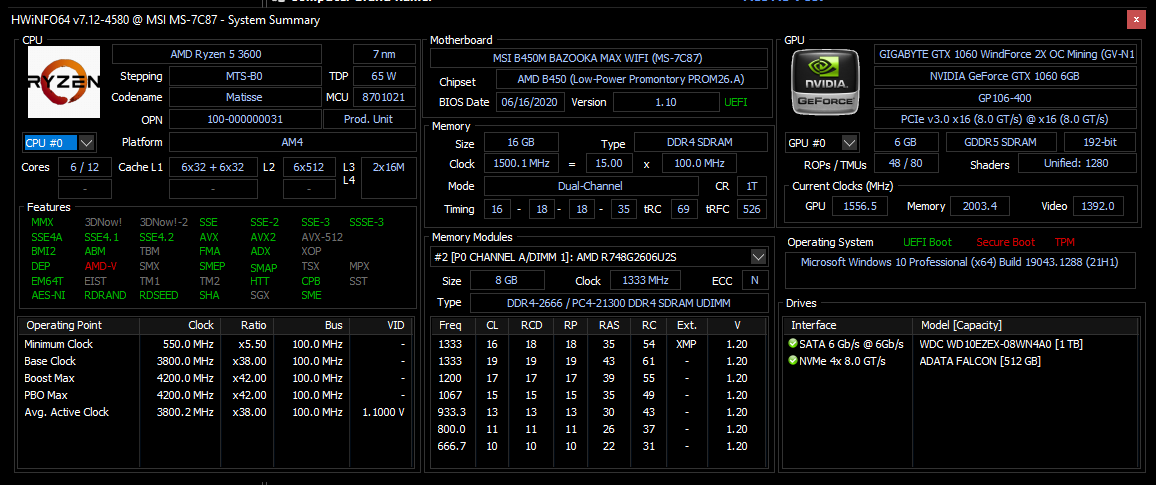Click the BIOS version 1.10 field
The image size is (1156, 485).
[x=666, y=102]
